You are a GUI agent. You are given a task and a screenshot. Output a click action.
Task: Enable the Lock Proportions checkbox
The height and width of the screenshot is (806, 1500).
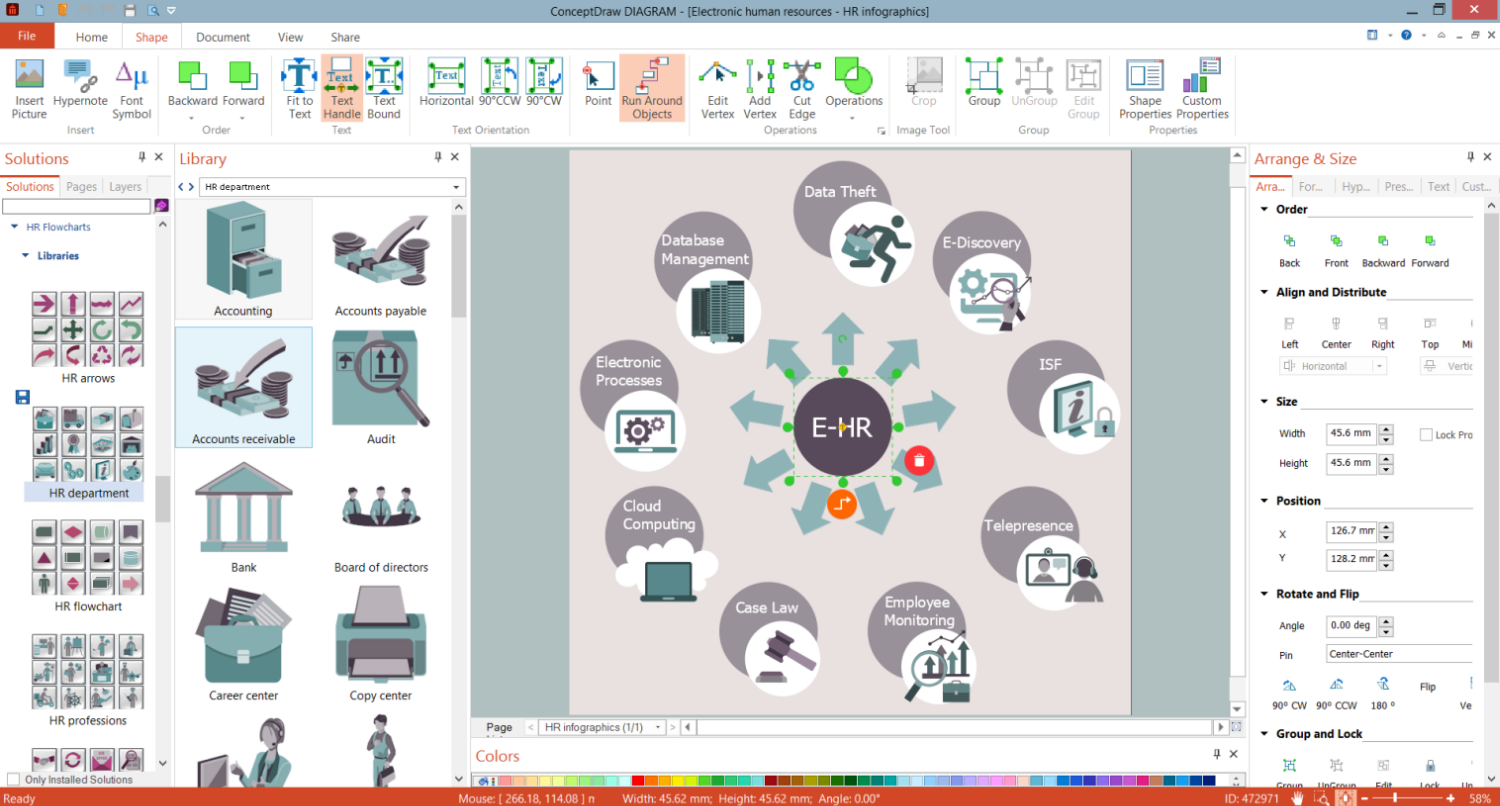(x=1426, y=435)
